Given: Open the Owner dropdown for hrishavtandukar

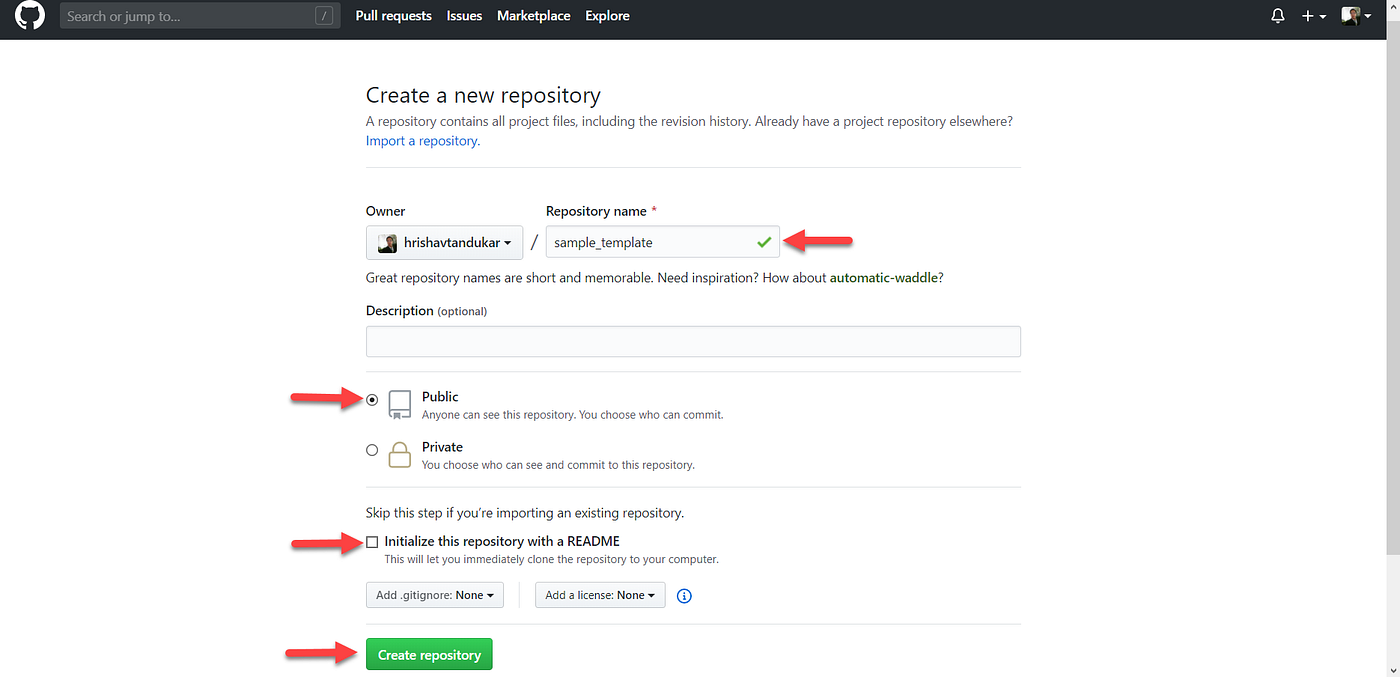Looking at the screenshot, I should point(444,241).
